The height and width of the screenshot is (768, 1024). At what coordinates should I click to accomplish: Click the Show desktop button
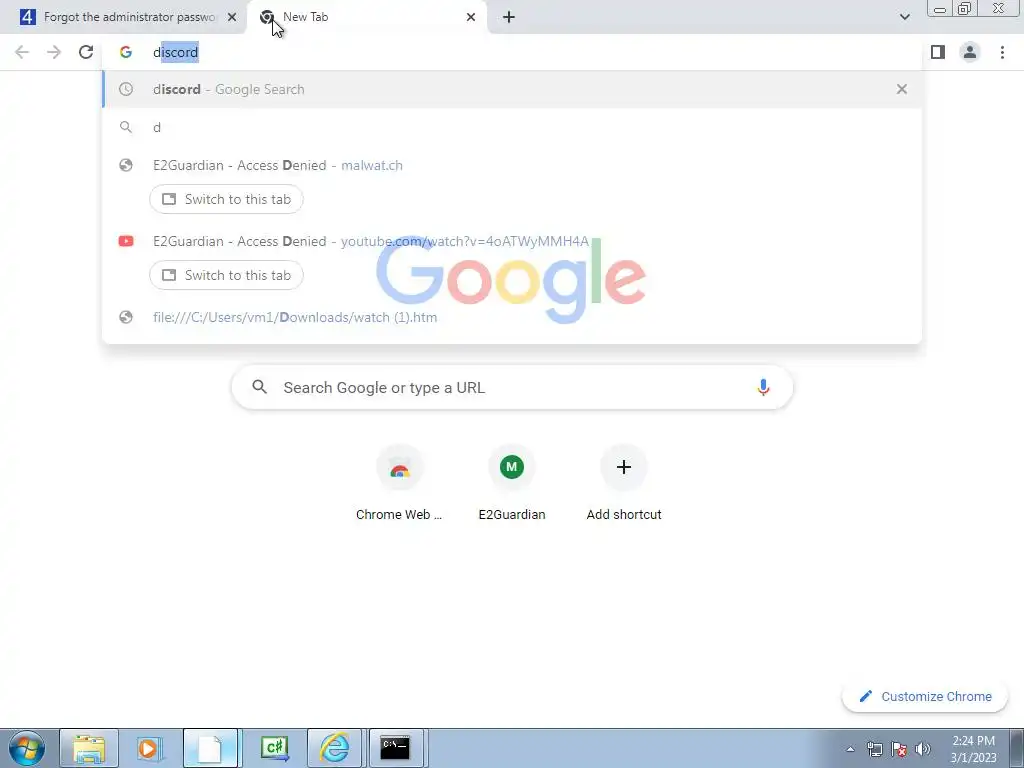point(1016,748)
